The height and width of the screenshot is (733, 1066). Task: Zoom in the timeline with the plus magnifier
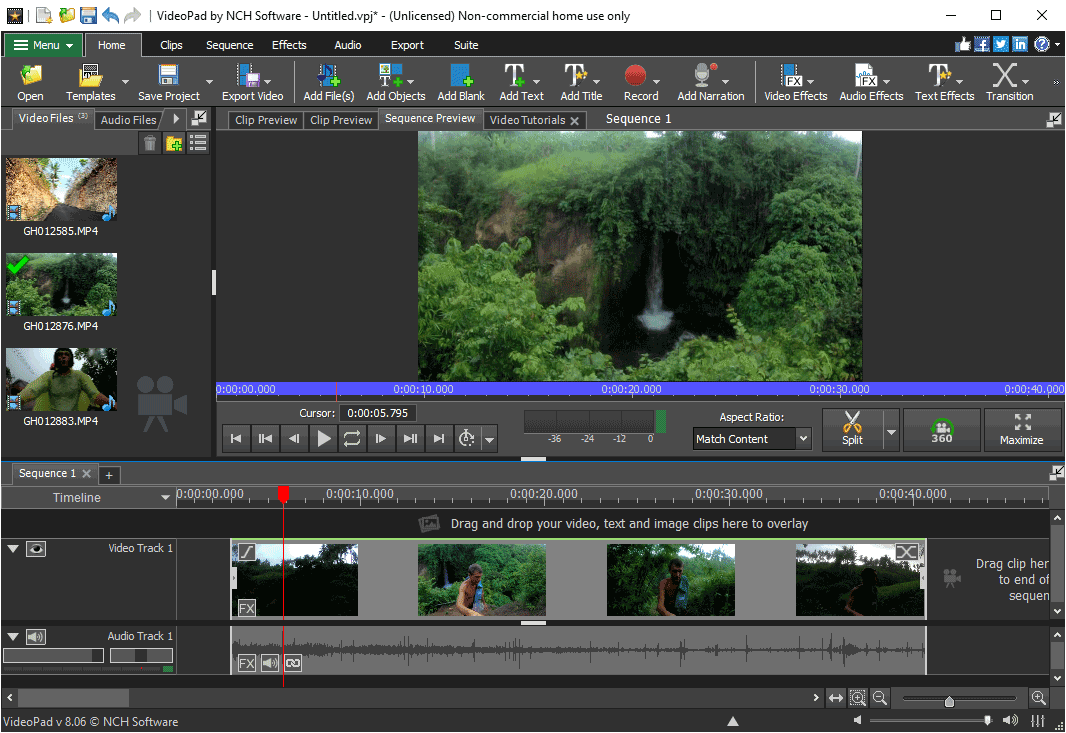(1038, 698)
